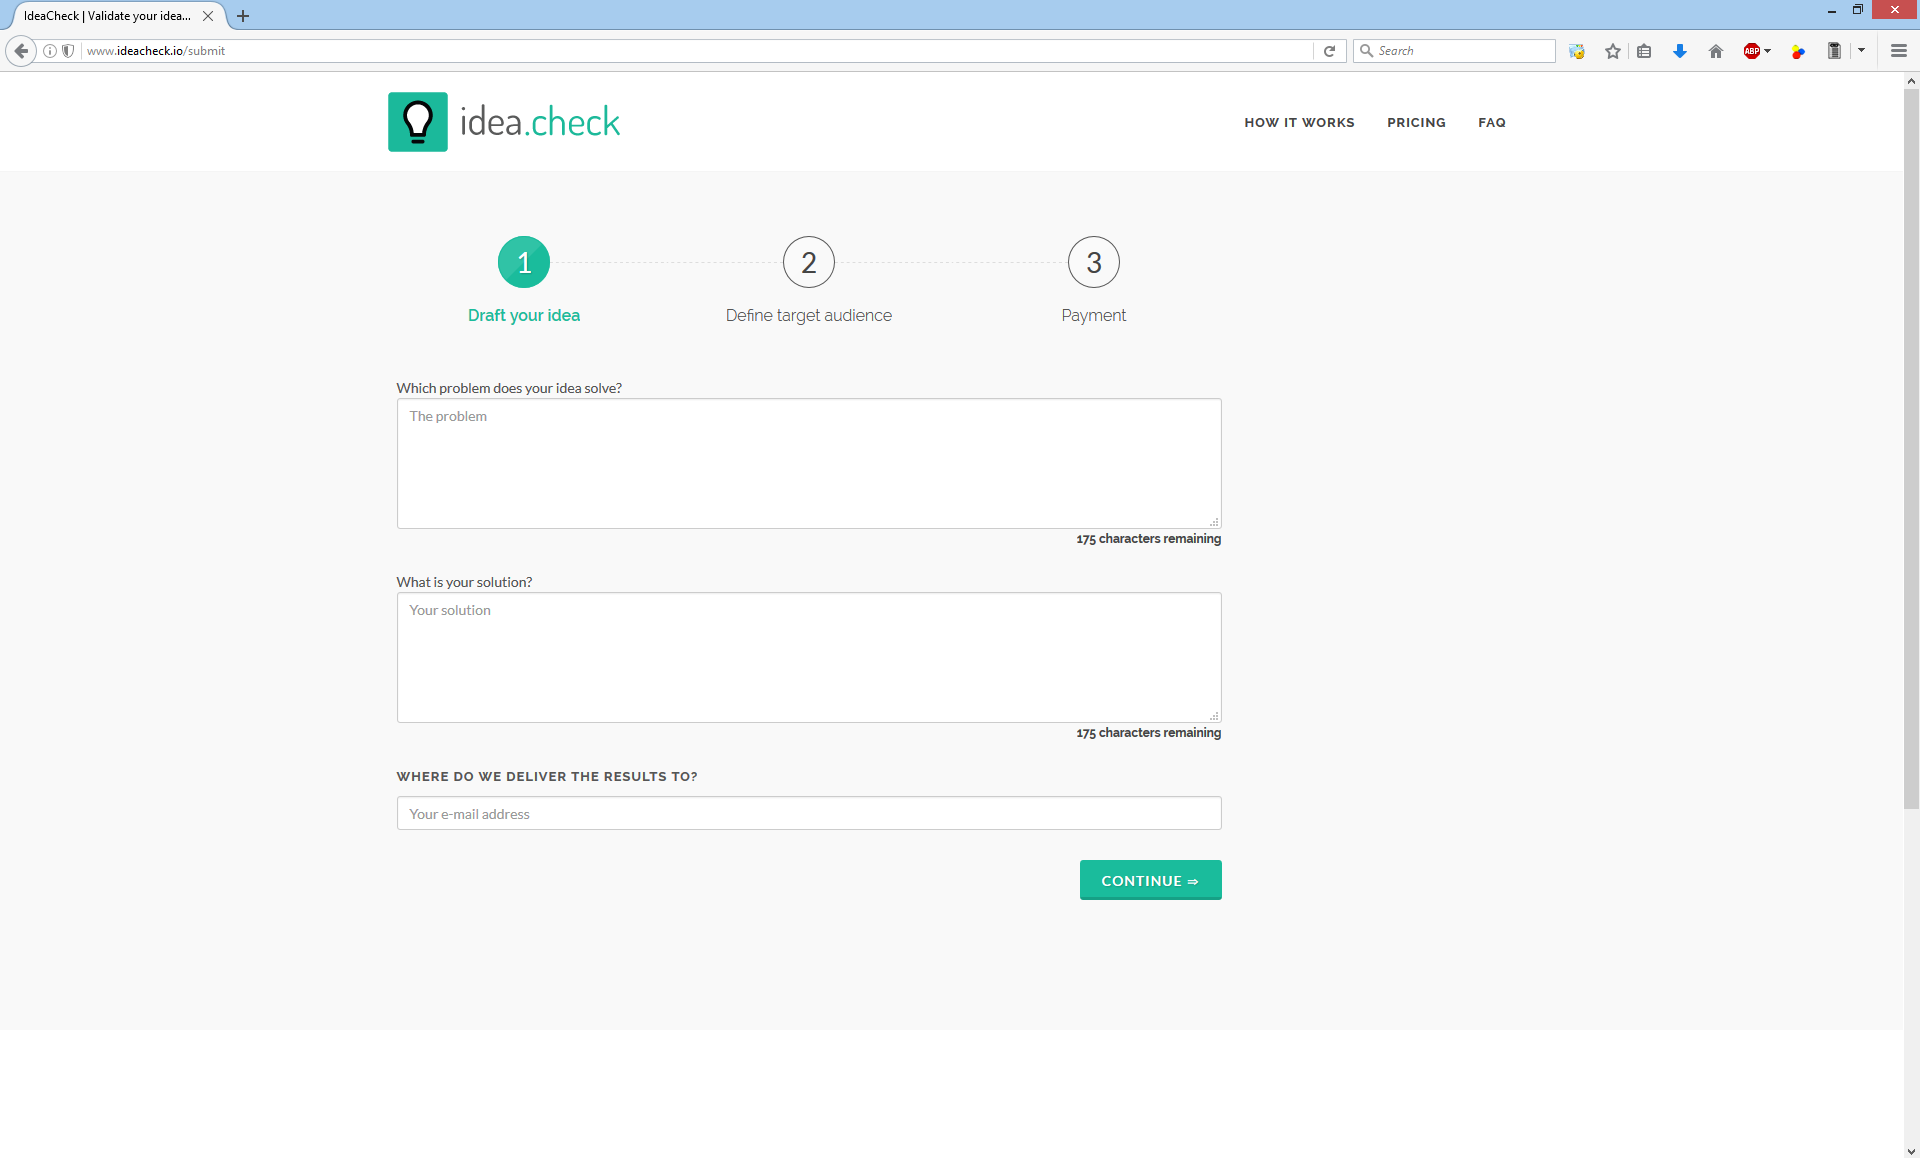Image resolution: width=1920 pixels, height=1158 pixels.
Task: Open the Downloads panel arrow icon
Action: [x=1679, y=50]
